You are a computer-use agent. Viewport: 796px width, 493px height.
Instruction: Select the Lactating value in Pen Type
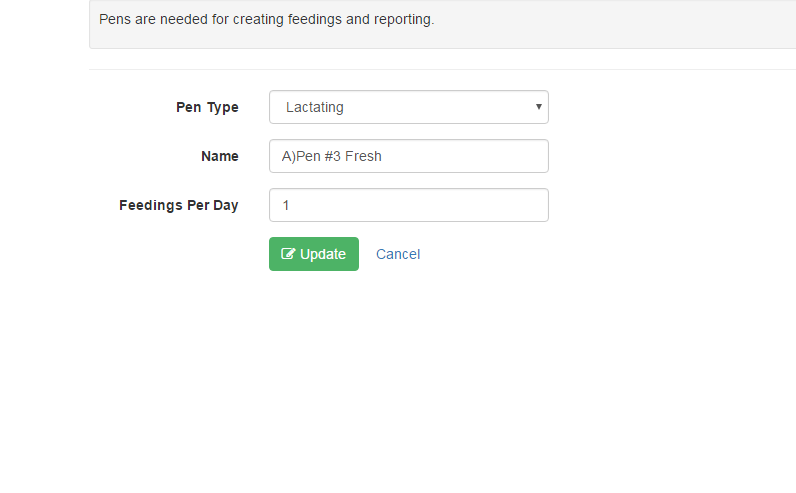tap(315, 107)
